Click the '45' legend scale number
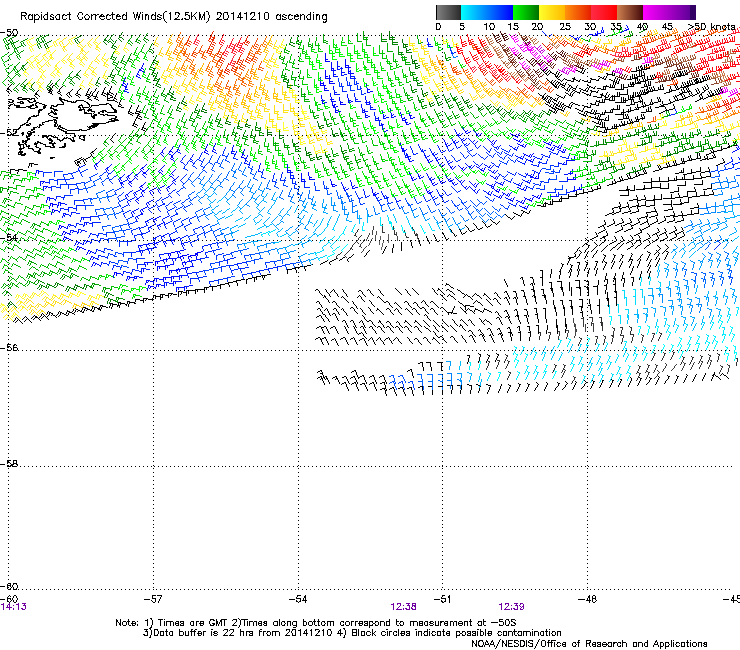This screenshot has width=740, height=650. (x=667, y=27)
